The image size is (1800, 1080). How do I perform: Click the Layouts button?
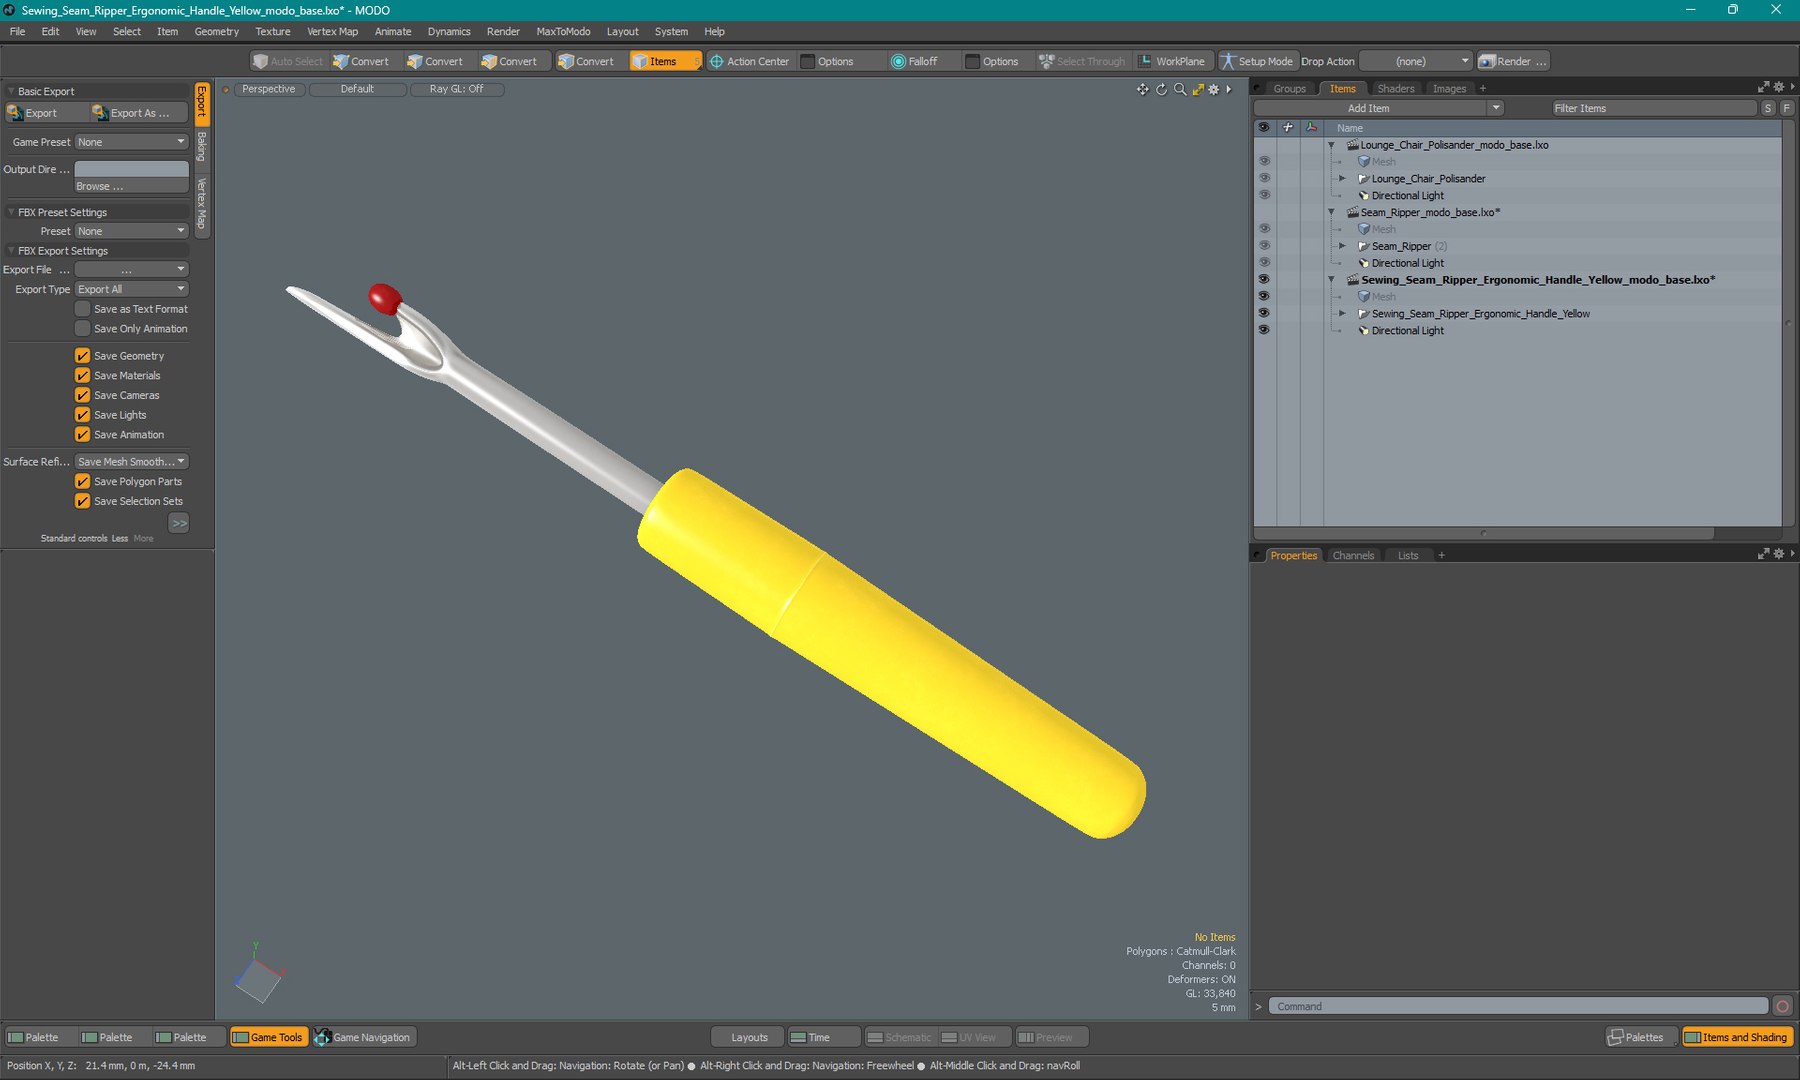pos(748,1037)
